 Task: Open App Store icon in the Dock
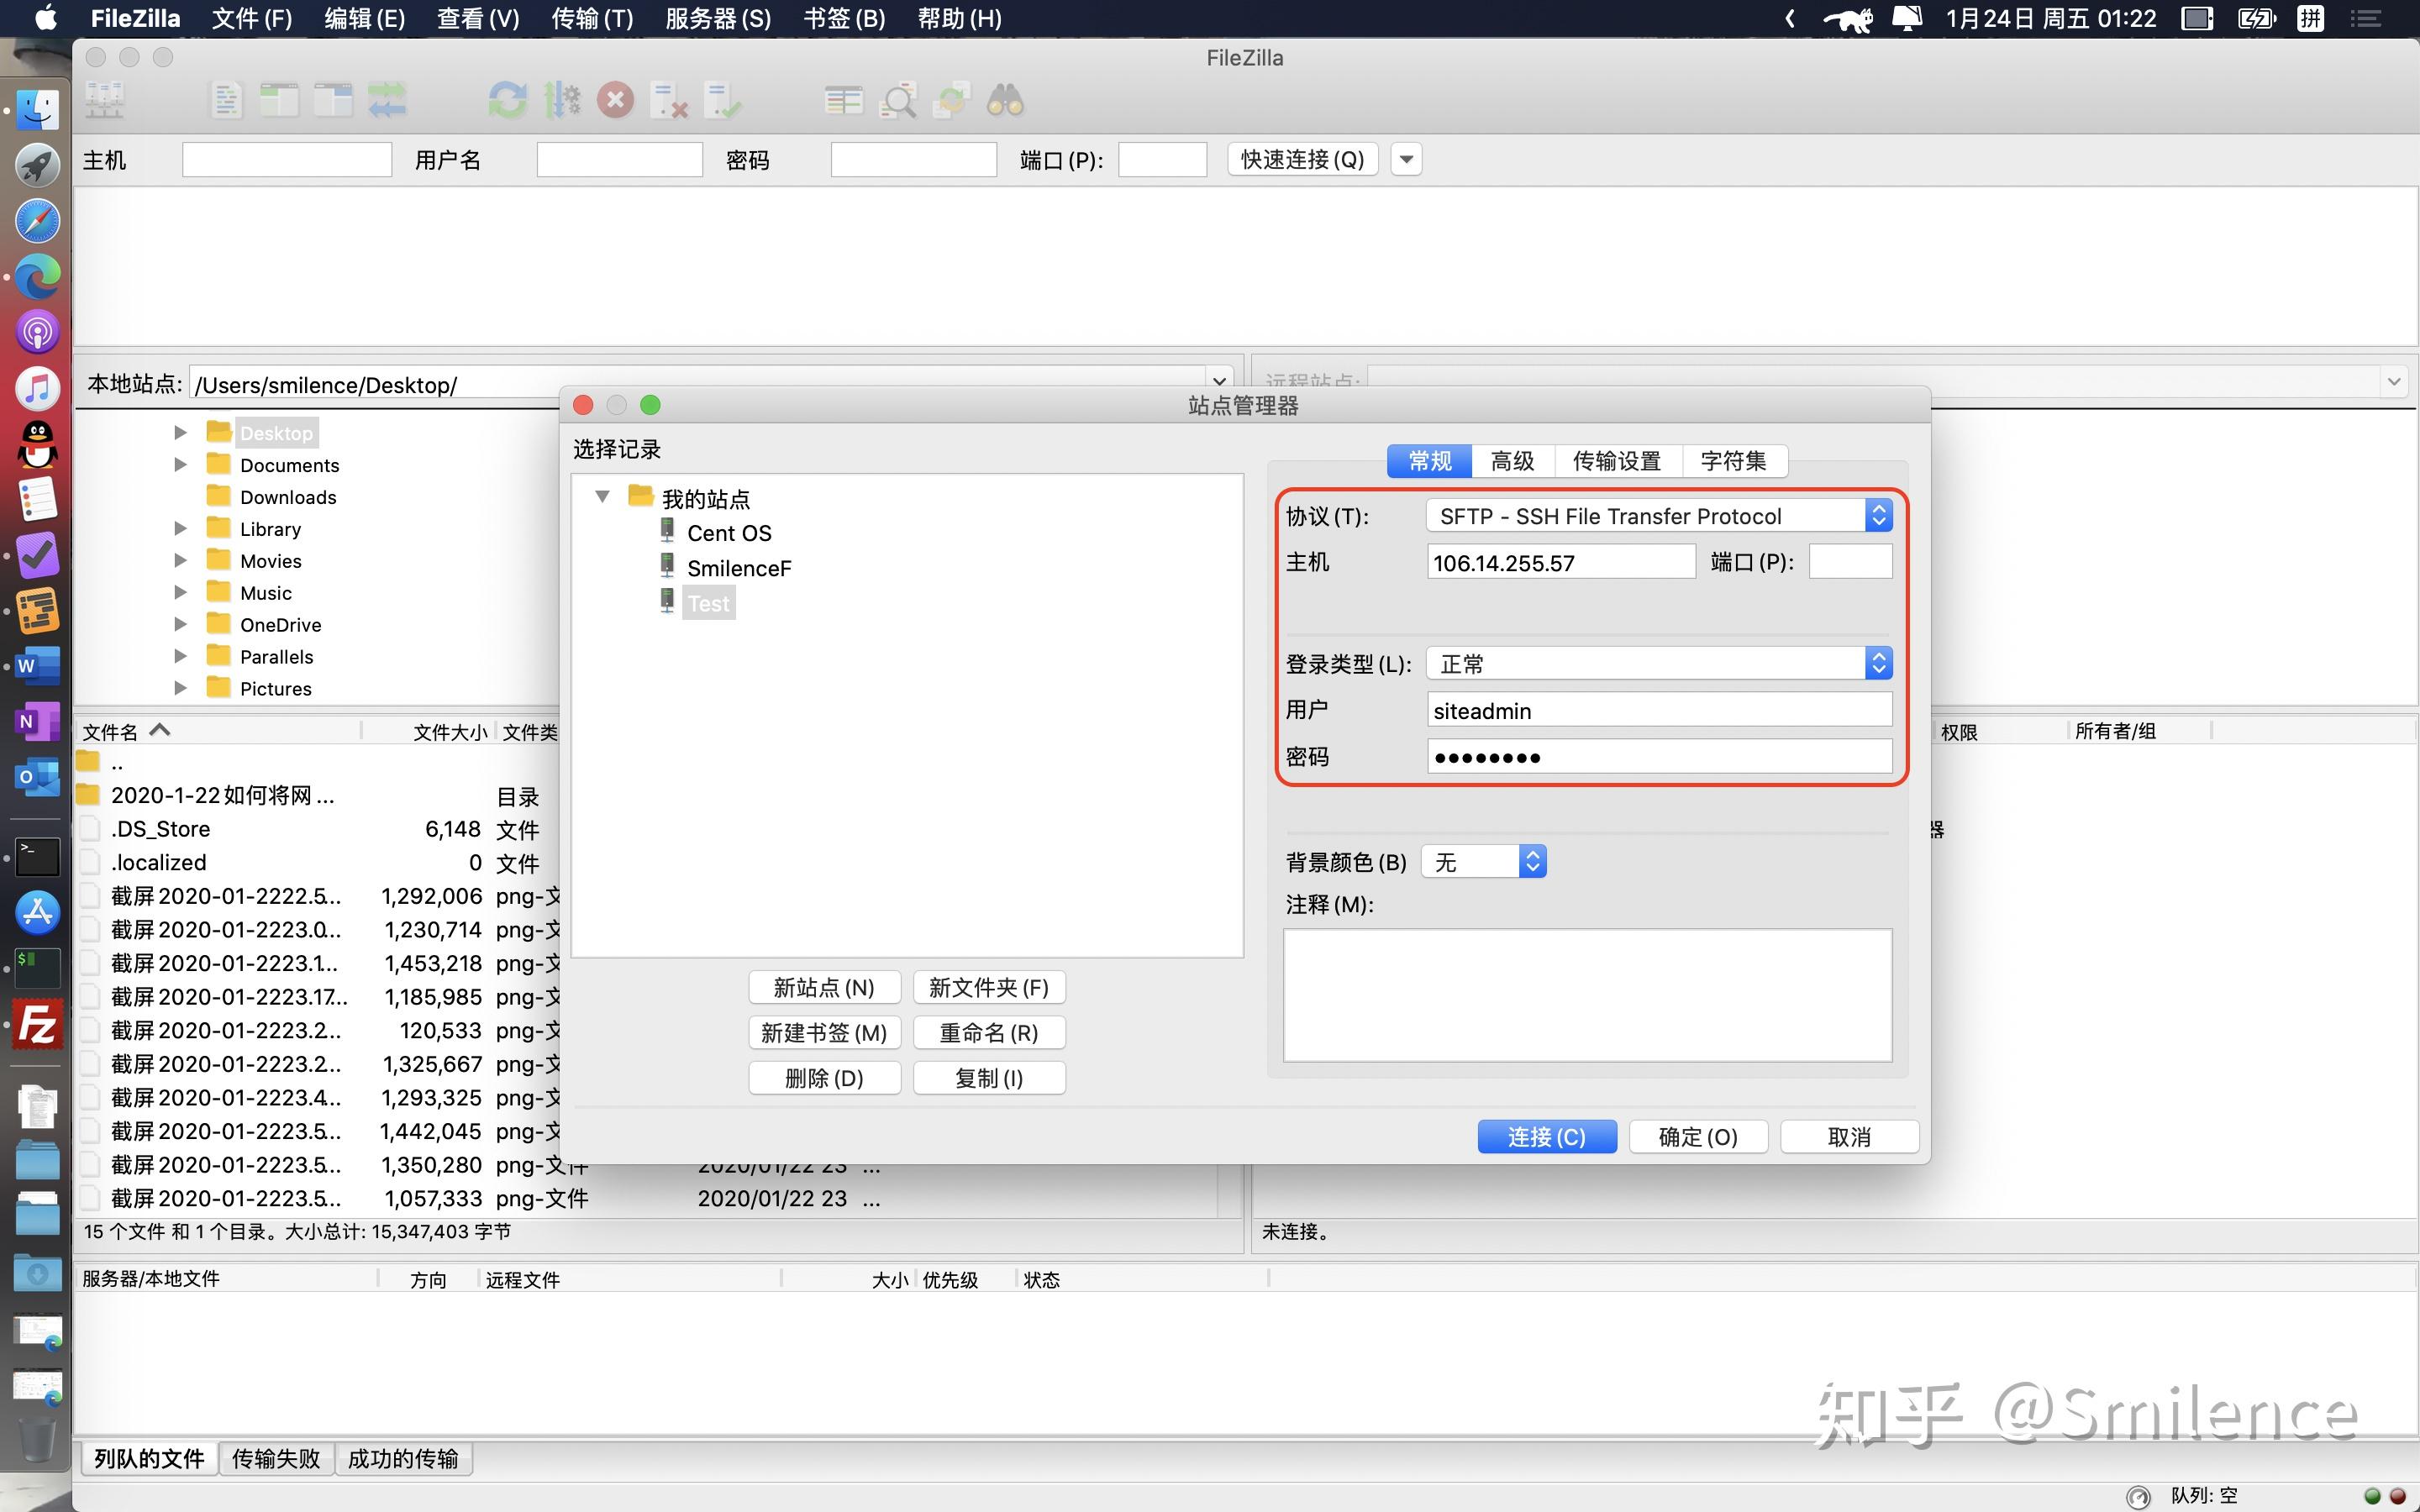point(37,913)
